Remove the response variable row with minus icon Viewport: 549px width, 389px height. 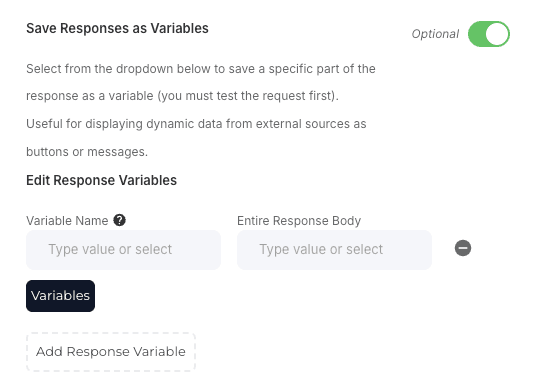463,248
